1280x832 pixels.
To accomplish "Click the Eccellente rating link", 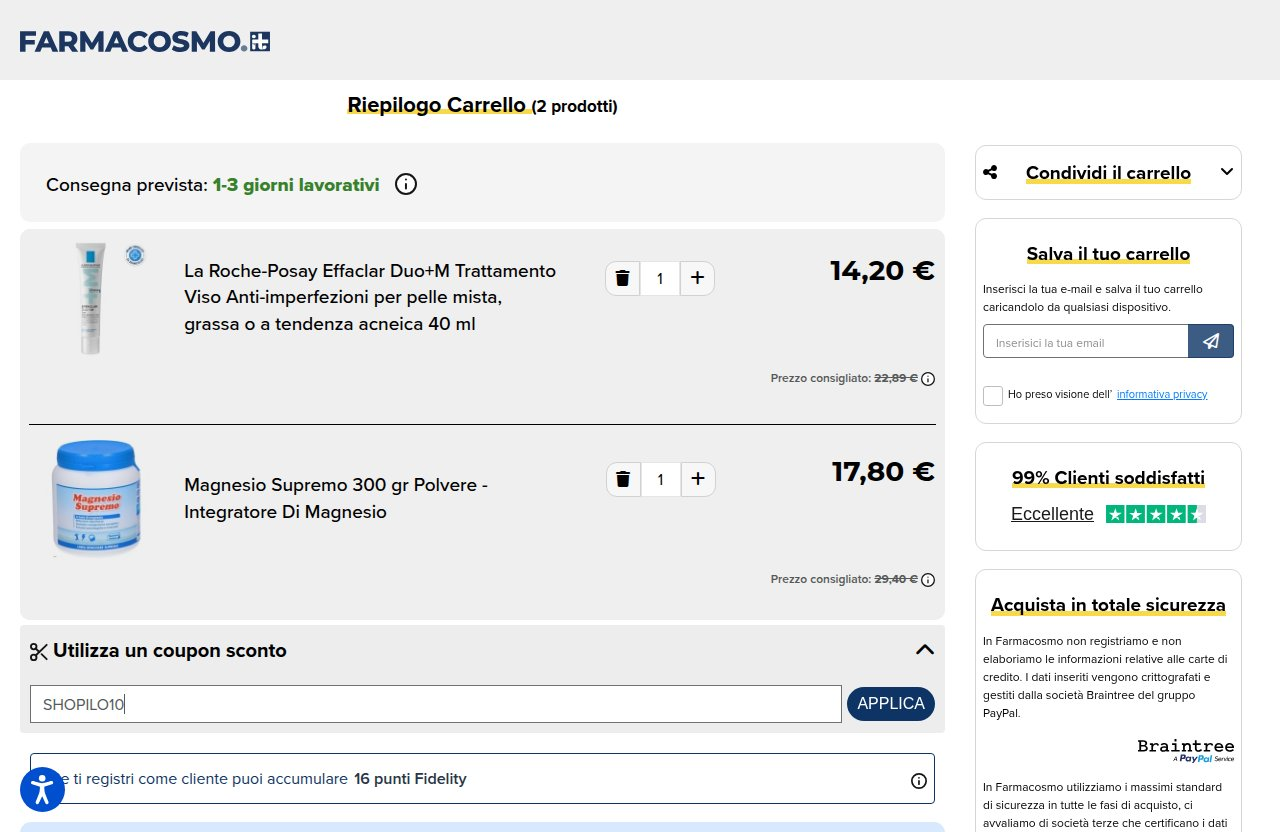I will pos(1052,514).
